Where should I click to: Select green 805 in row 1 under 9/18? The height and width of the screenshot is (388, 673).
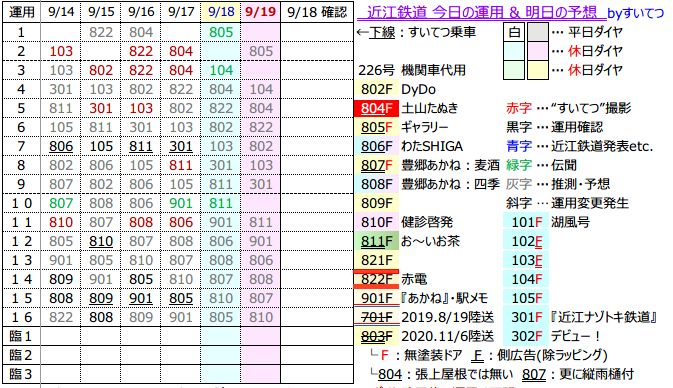(x=221, y=32)
